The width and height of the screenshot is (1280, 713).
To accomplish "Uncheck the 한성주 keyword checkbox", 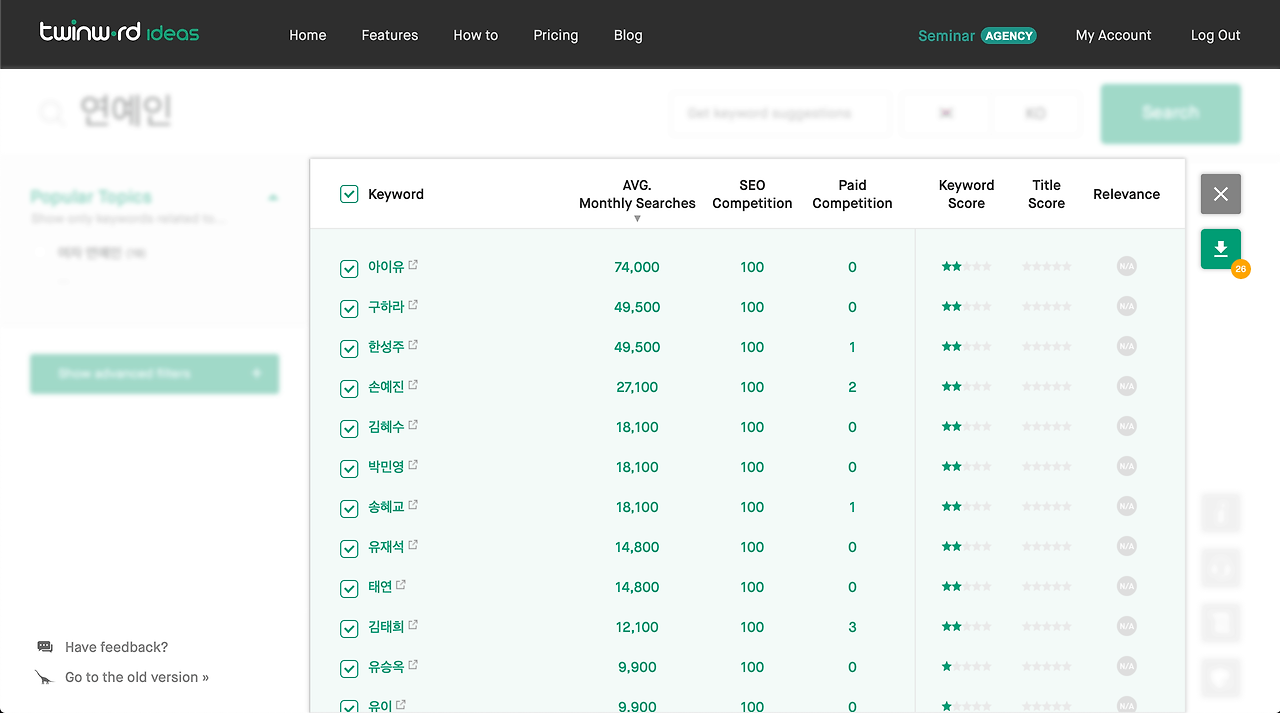I will click(349, 348).
